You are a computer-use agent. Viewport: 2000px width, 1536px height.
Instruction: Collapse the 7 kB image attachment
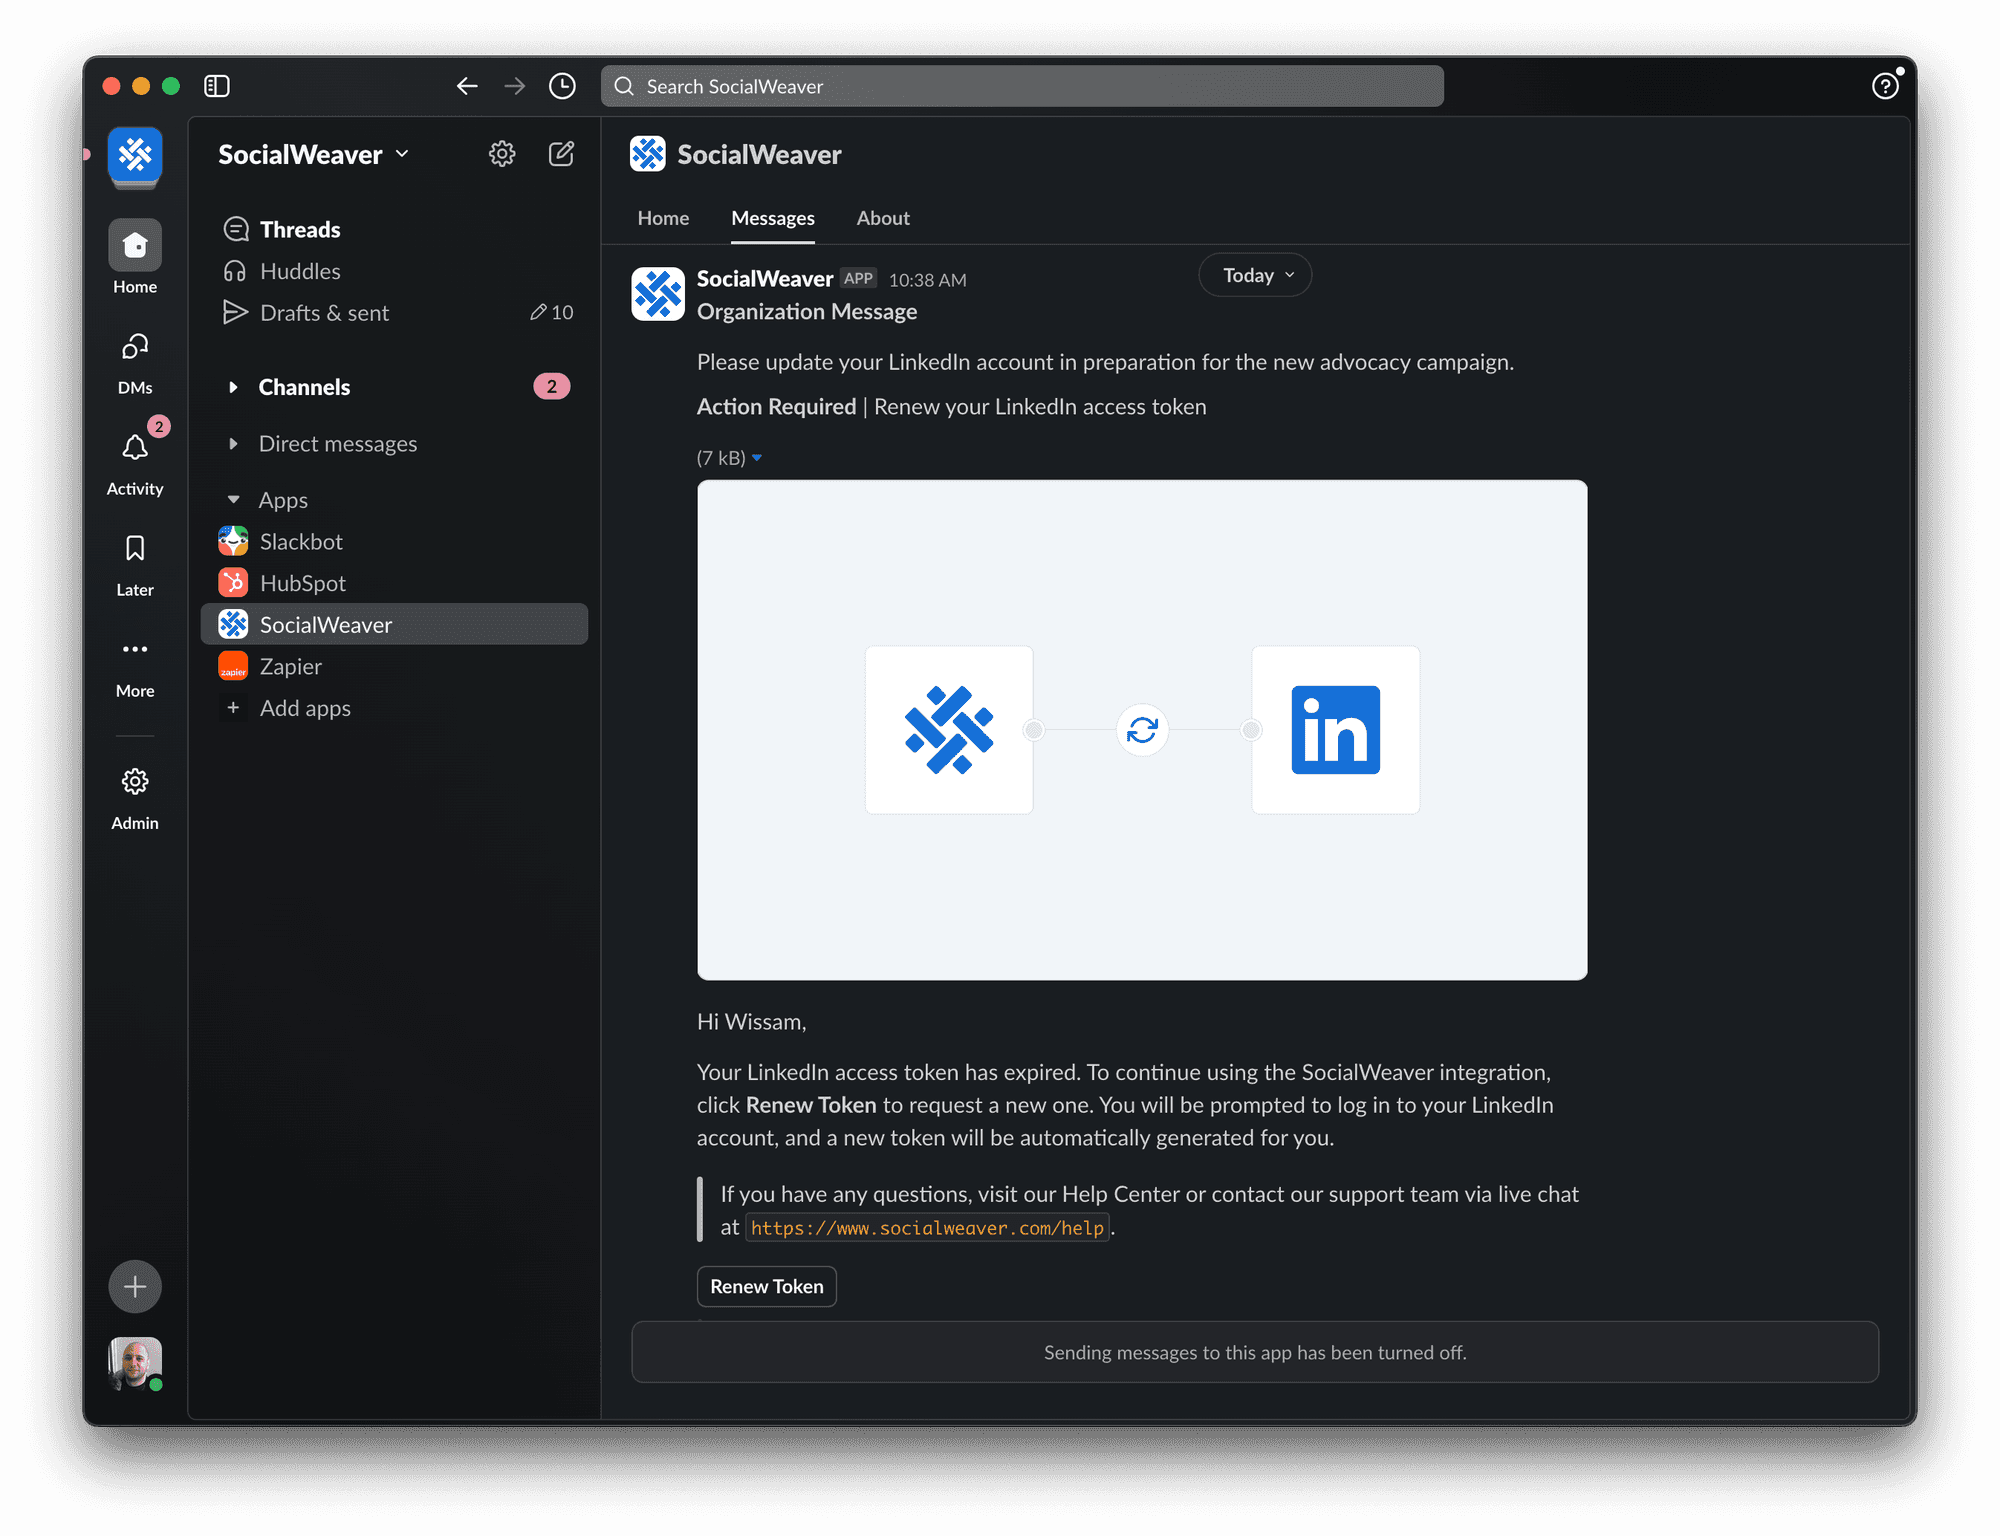tap(757, 458)
